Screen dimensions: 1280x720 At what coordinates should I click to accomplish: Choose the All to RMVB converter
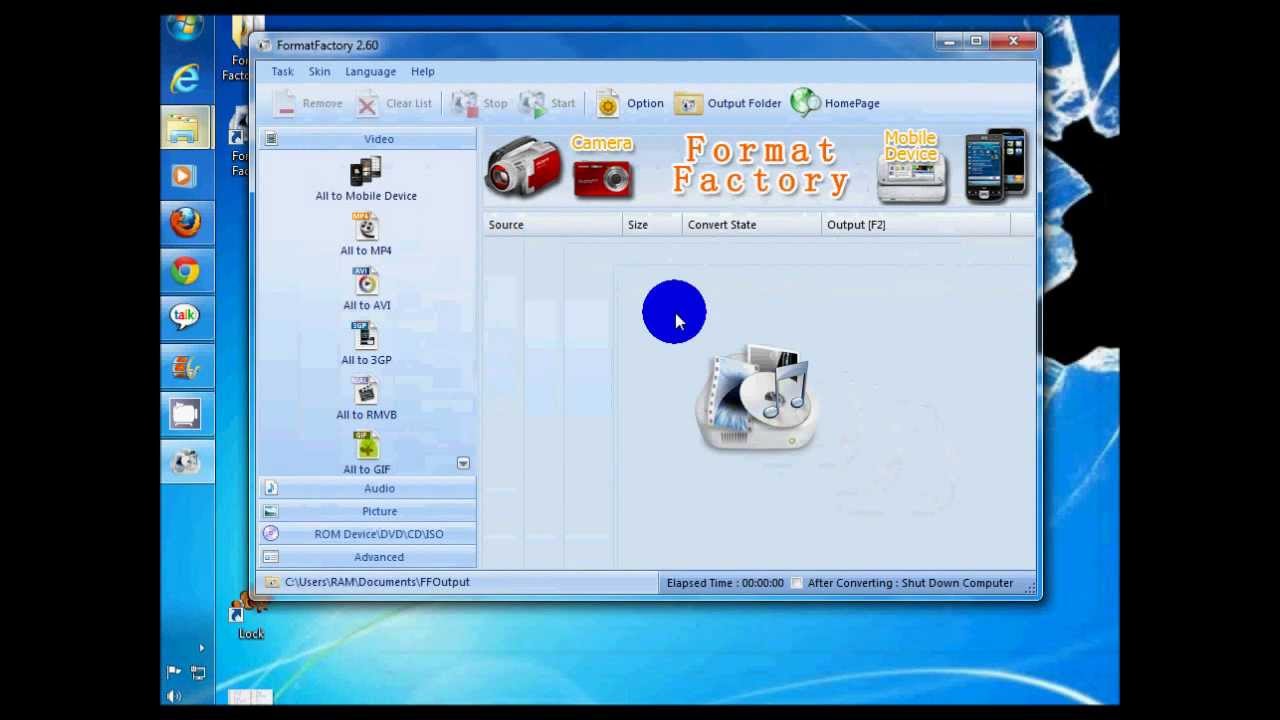coord(366,400)
